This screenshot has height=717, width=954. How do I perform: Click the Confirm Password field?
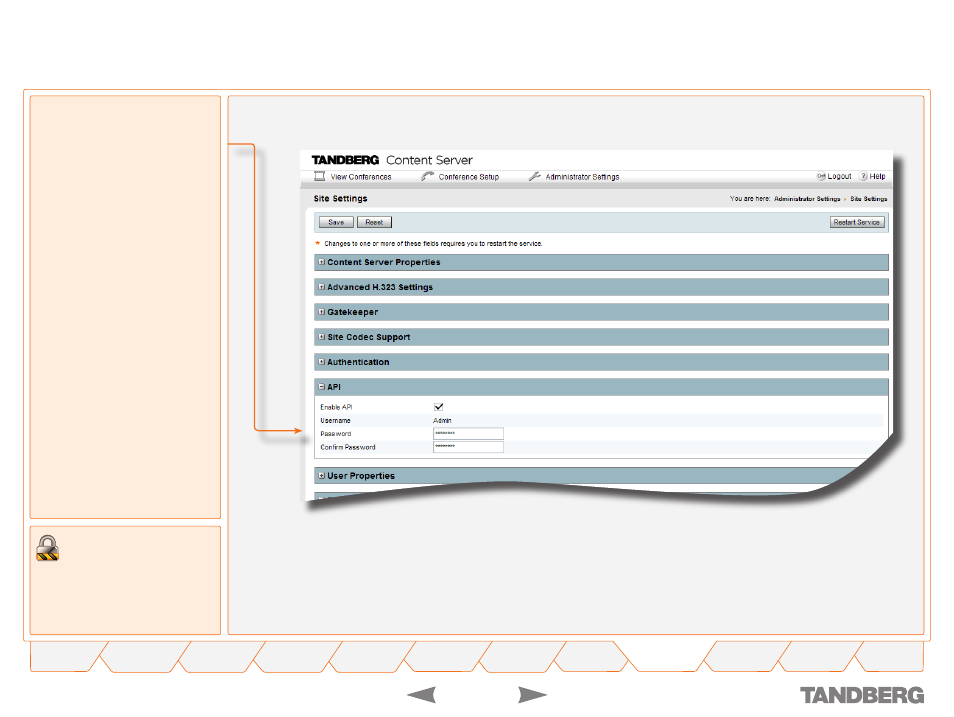[x=468, y=447]
